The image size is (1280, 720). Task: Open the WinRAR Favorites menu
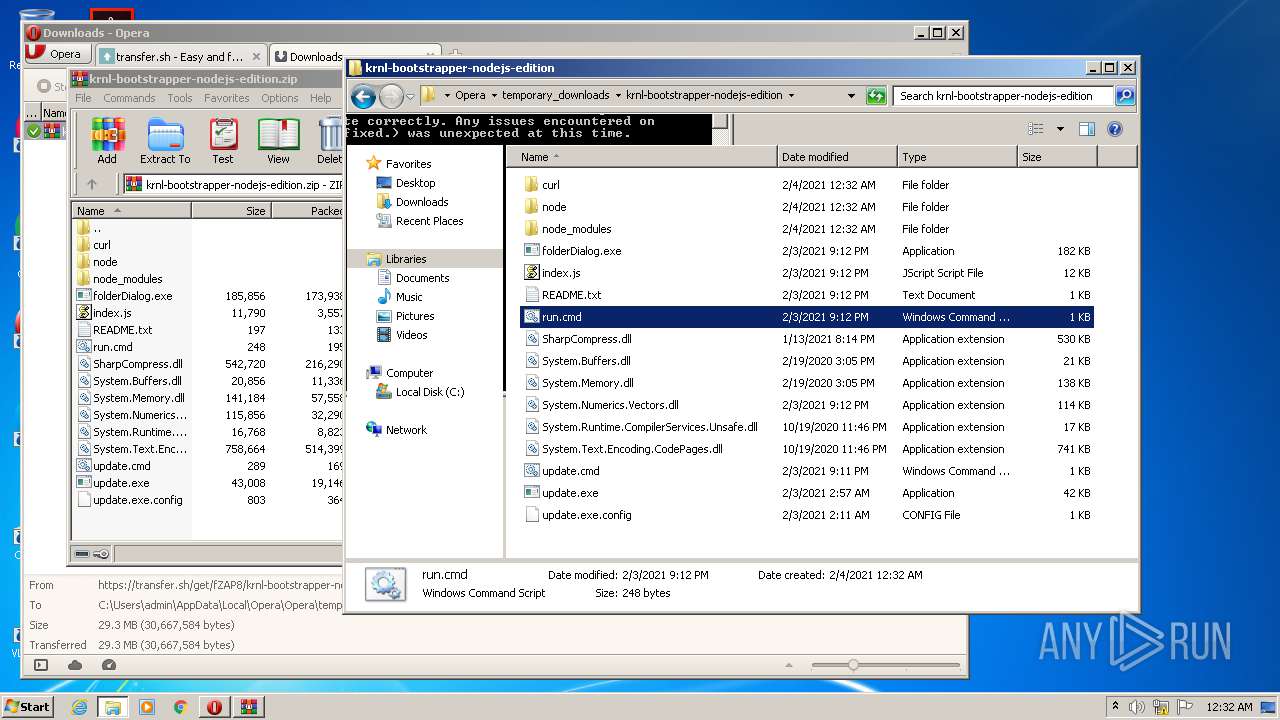(x=227, y=98)
